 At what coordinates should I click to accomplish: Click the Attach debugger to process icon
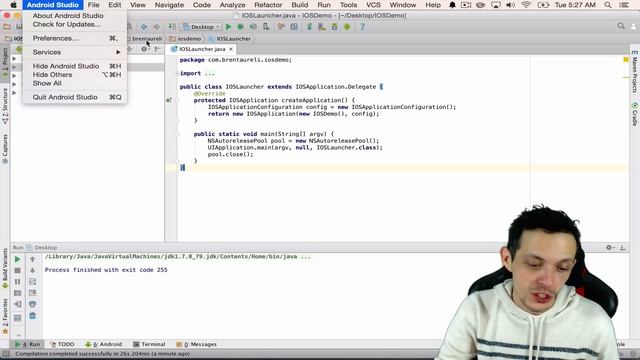(x=266, y=27)
